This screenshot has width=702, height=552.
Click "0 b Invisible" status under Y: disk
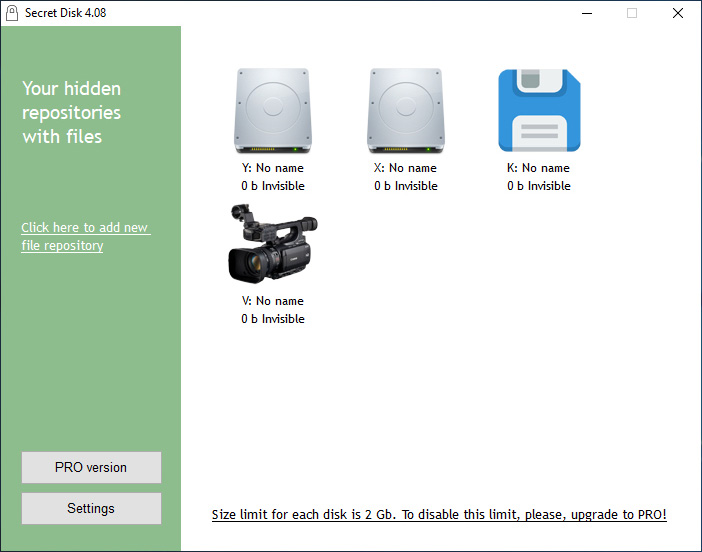pos(272,186)
